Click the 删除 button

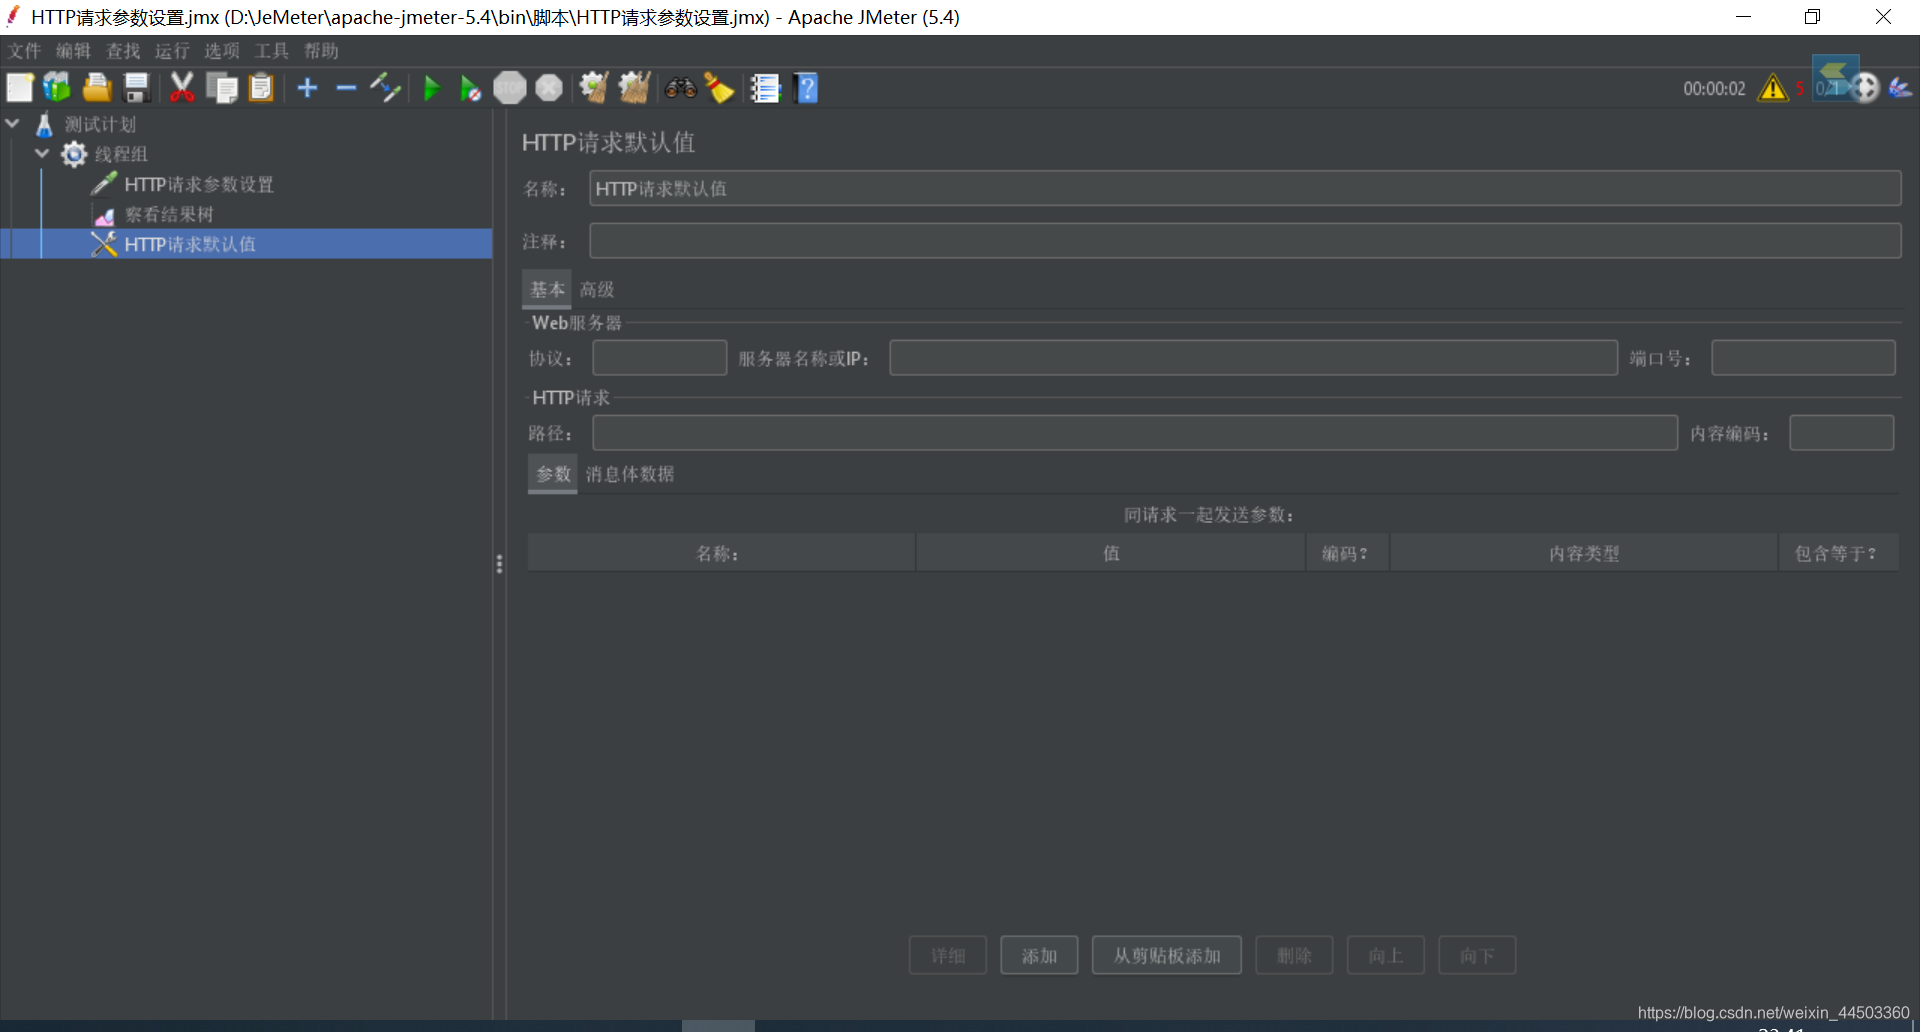coord(1294,955)
